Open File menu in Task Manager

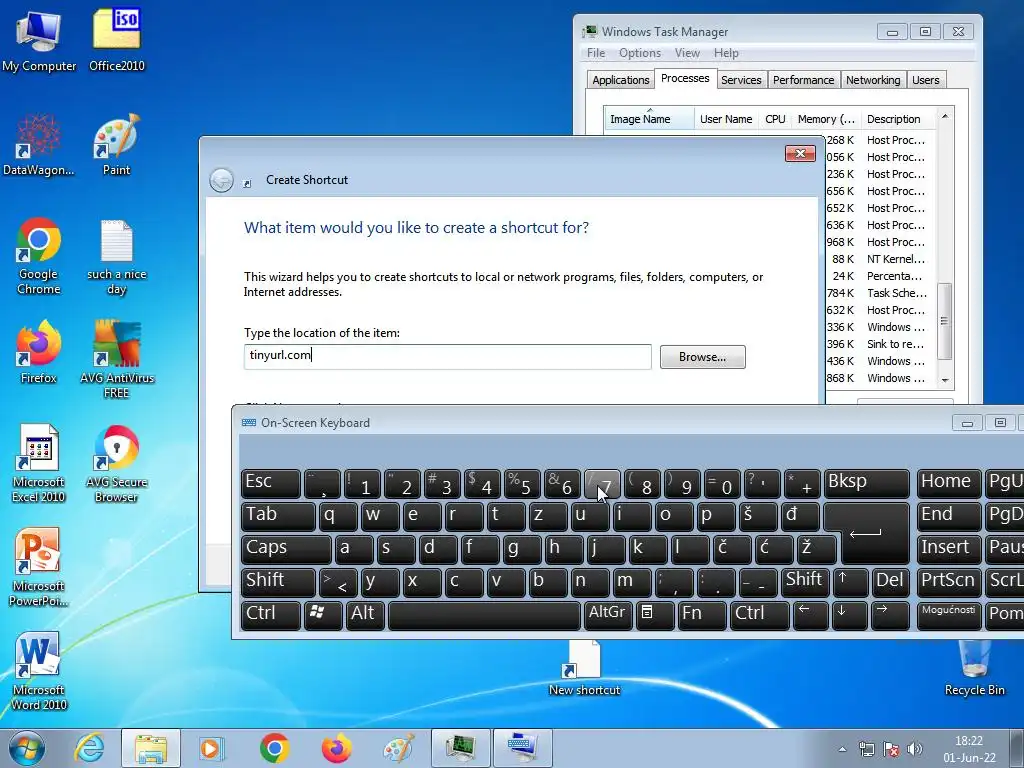[596, 53]
